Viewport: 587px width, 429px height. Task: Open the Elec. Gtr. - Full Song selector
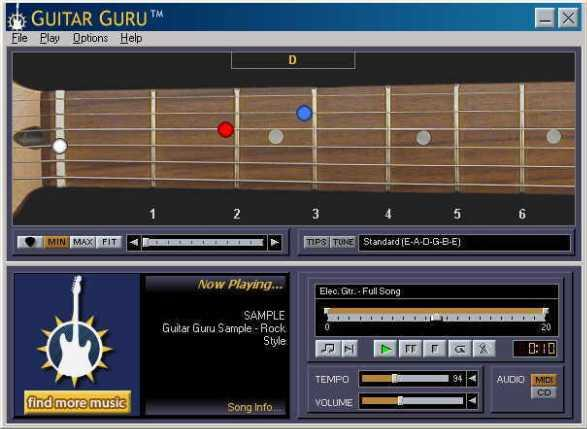tap(437, 291)
